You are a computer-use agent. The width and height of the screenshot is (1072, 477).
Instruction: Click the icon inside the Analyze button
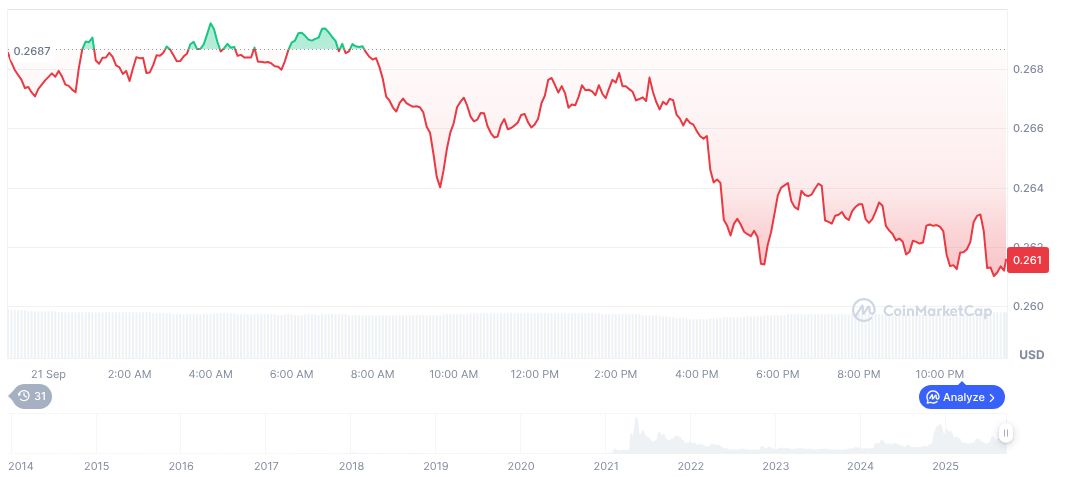[933, 397]
